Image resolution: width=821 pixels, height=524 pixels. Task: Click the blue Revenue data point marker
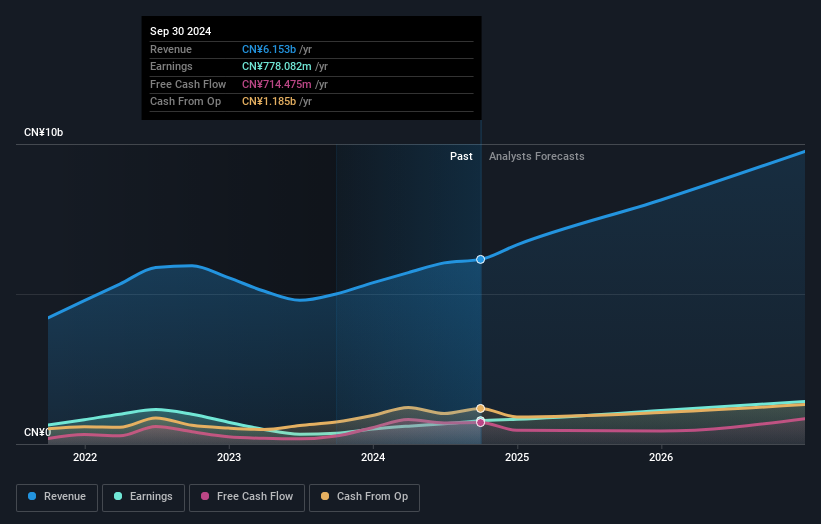(480, 259)
